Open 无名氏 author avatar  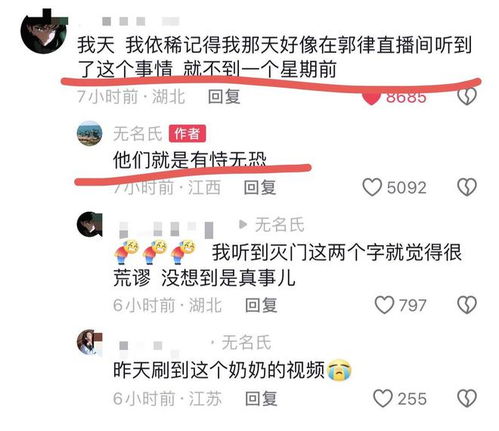pos(90,134)
